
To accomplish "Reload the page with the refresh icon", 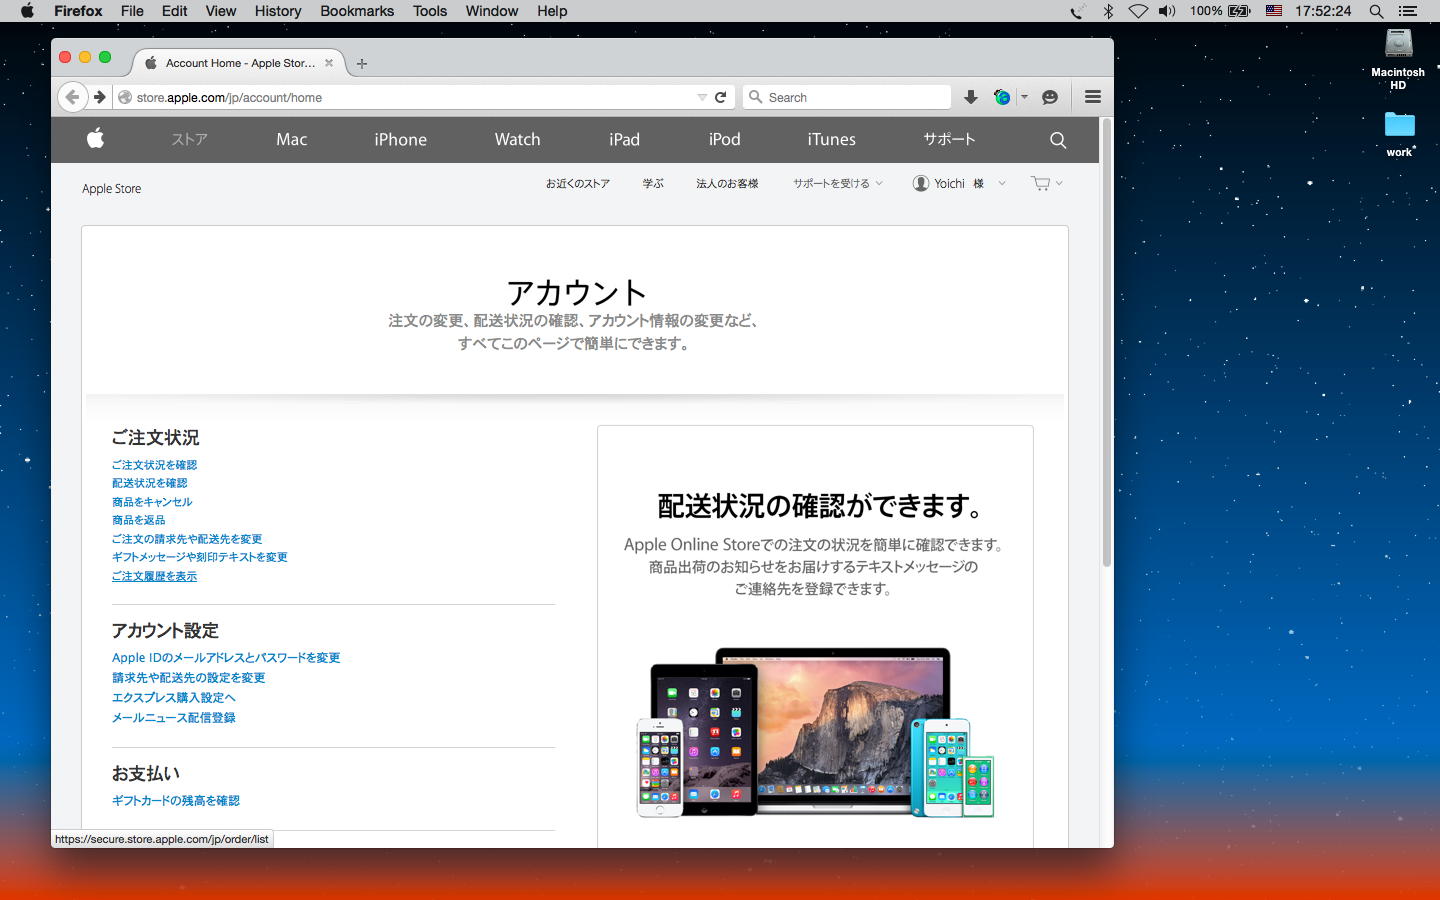I will tap(721, 97).
